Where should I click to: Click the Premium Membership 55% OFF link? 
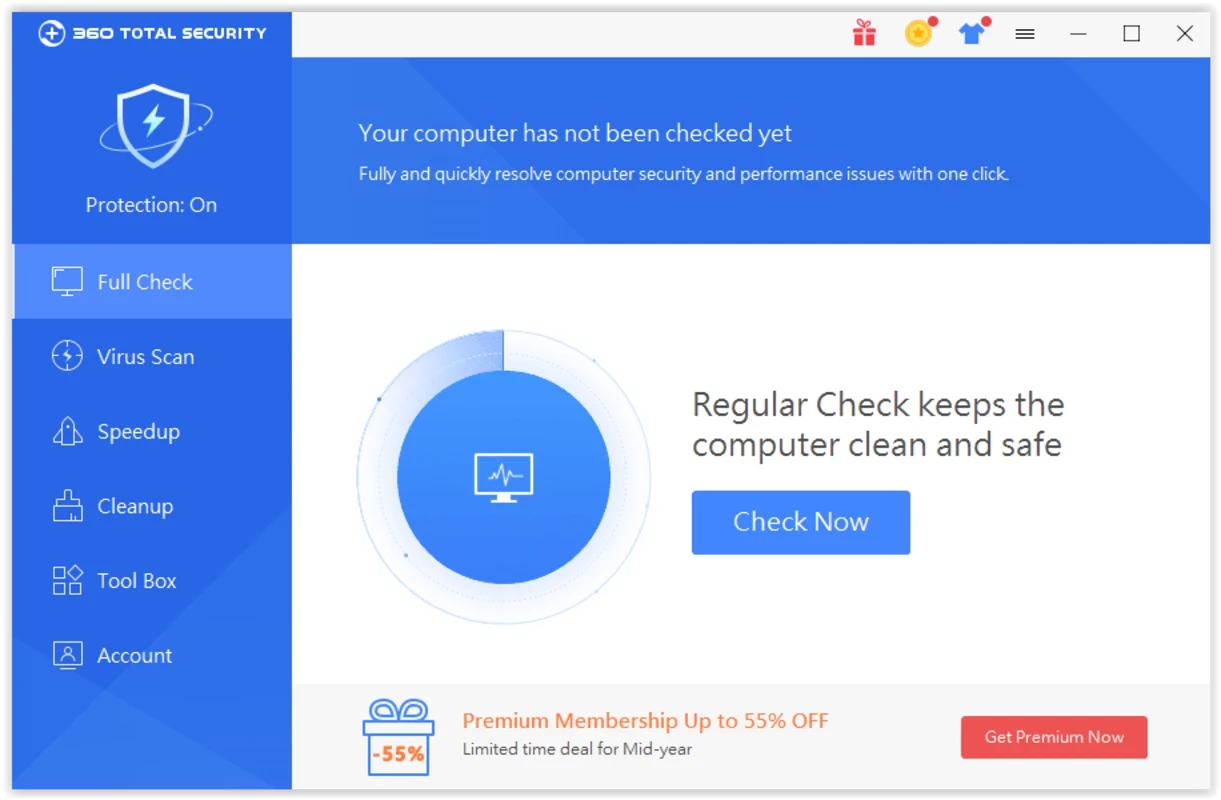pos(645,721)
